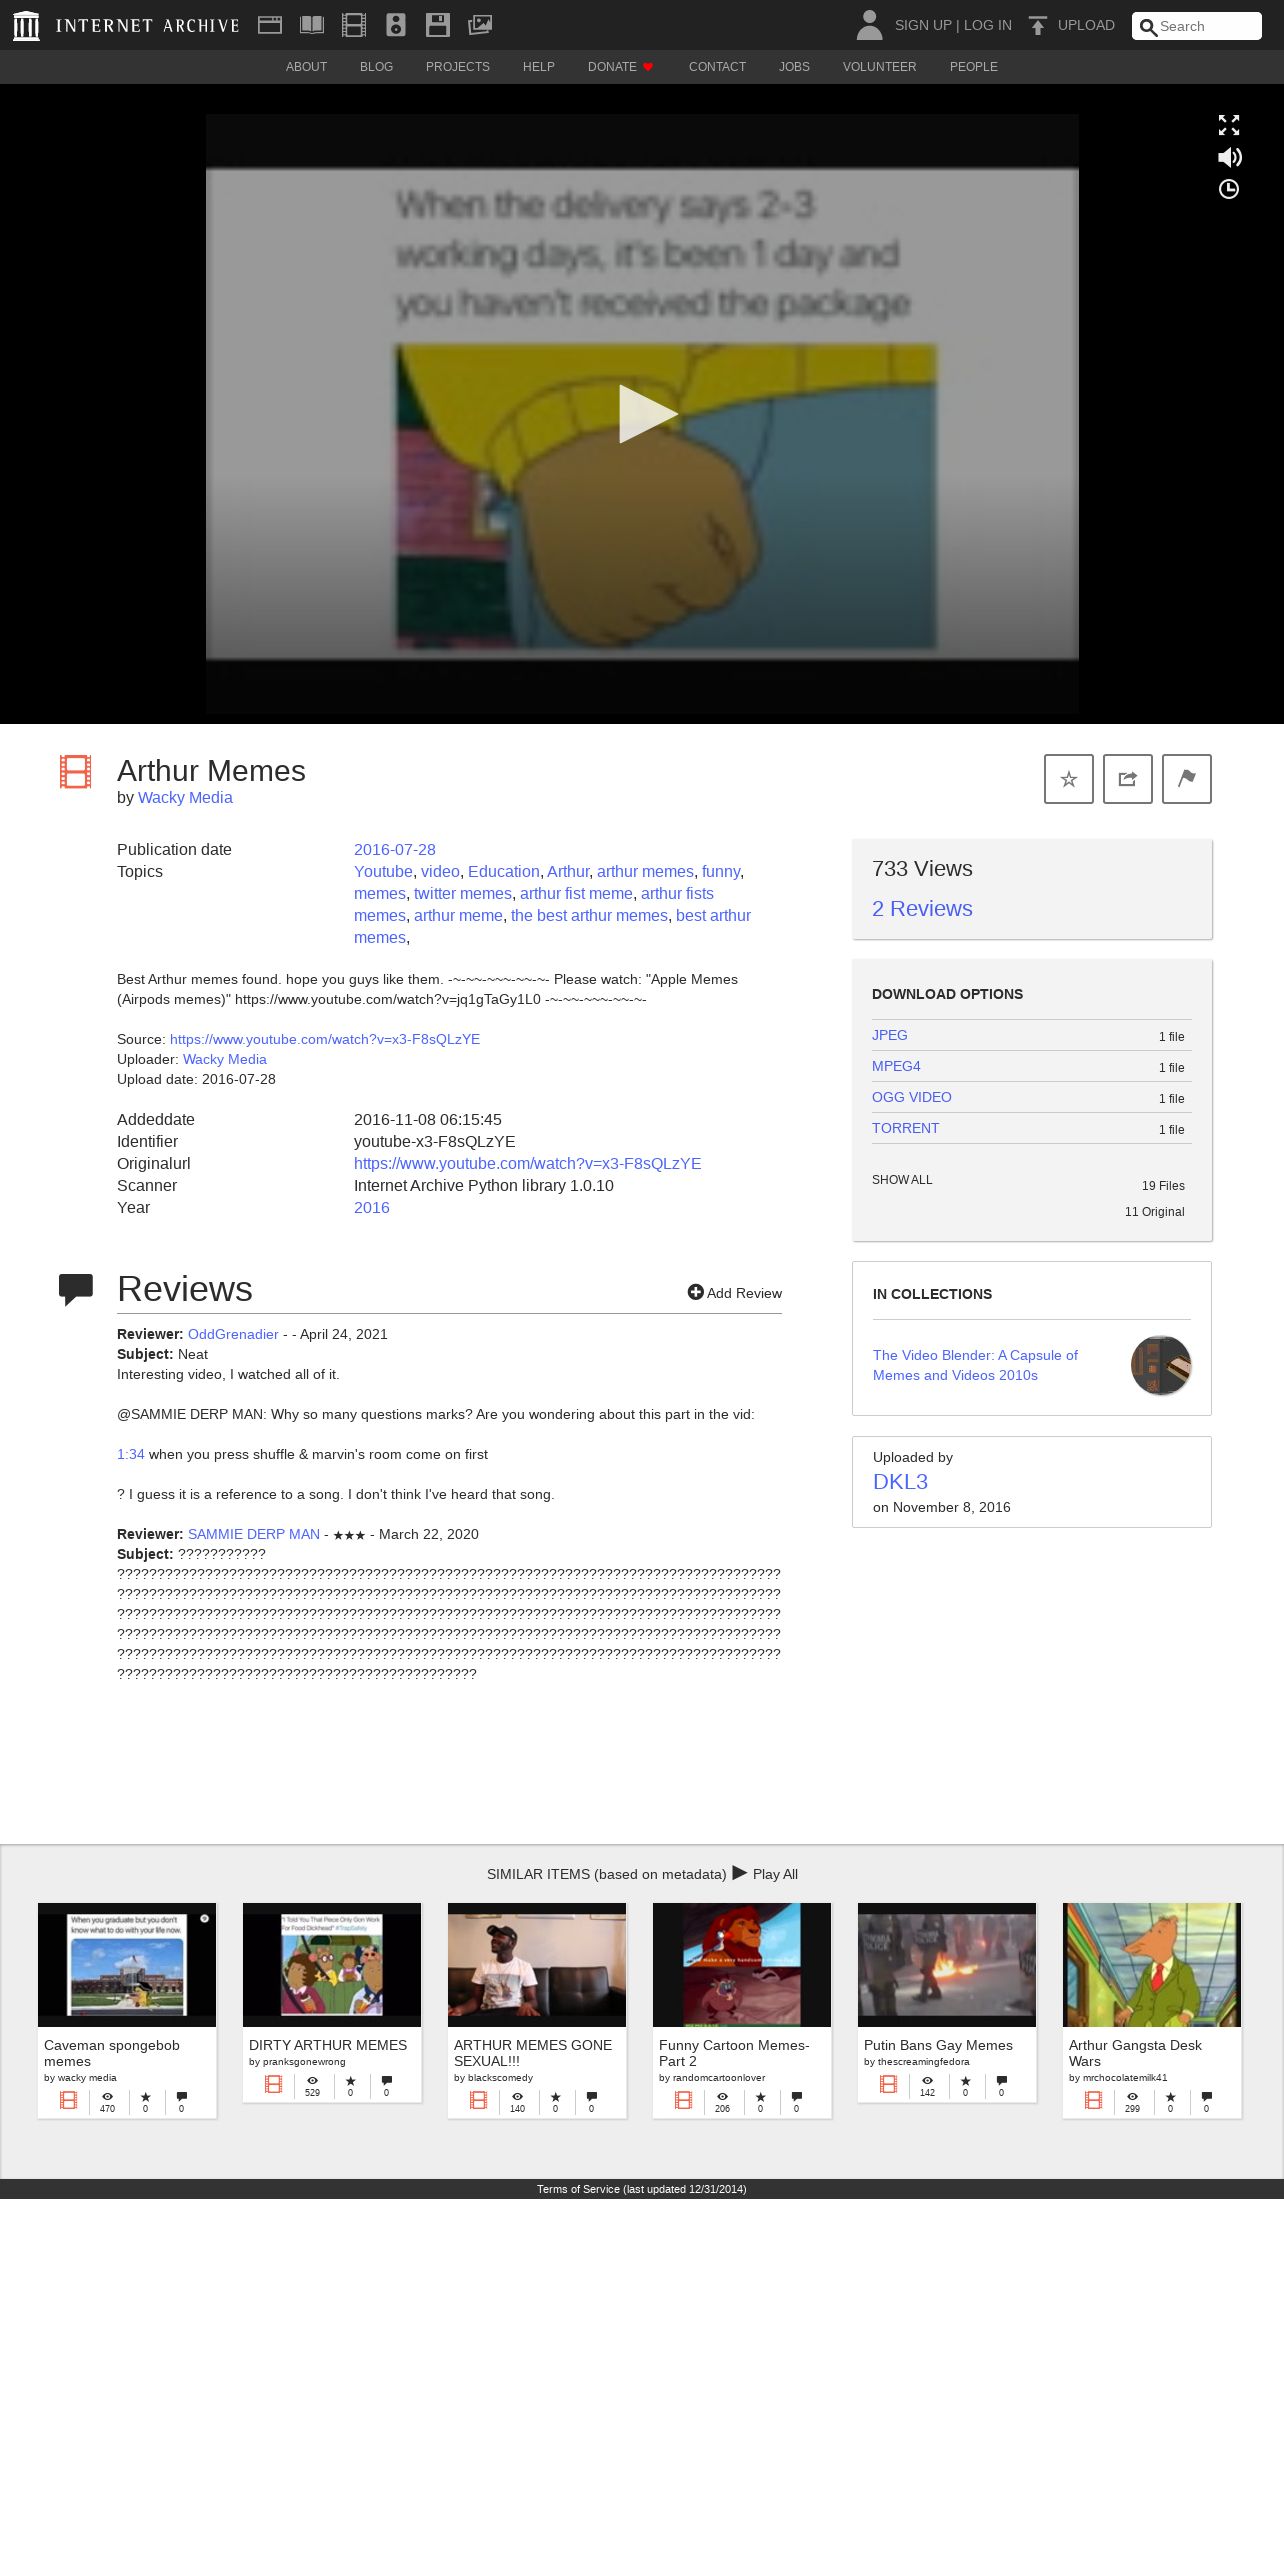This screenshot has height=2568, width=1284.
Task: Click the Reviews speech bubble icon
Action: point(76,1289)
